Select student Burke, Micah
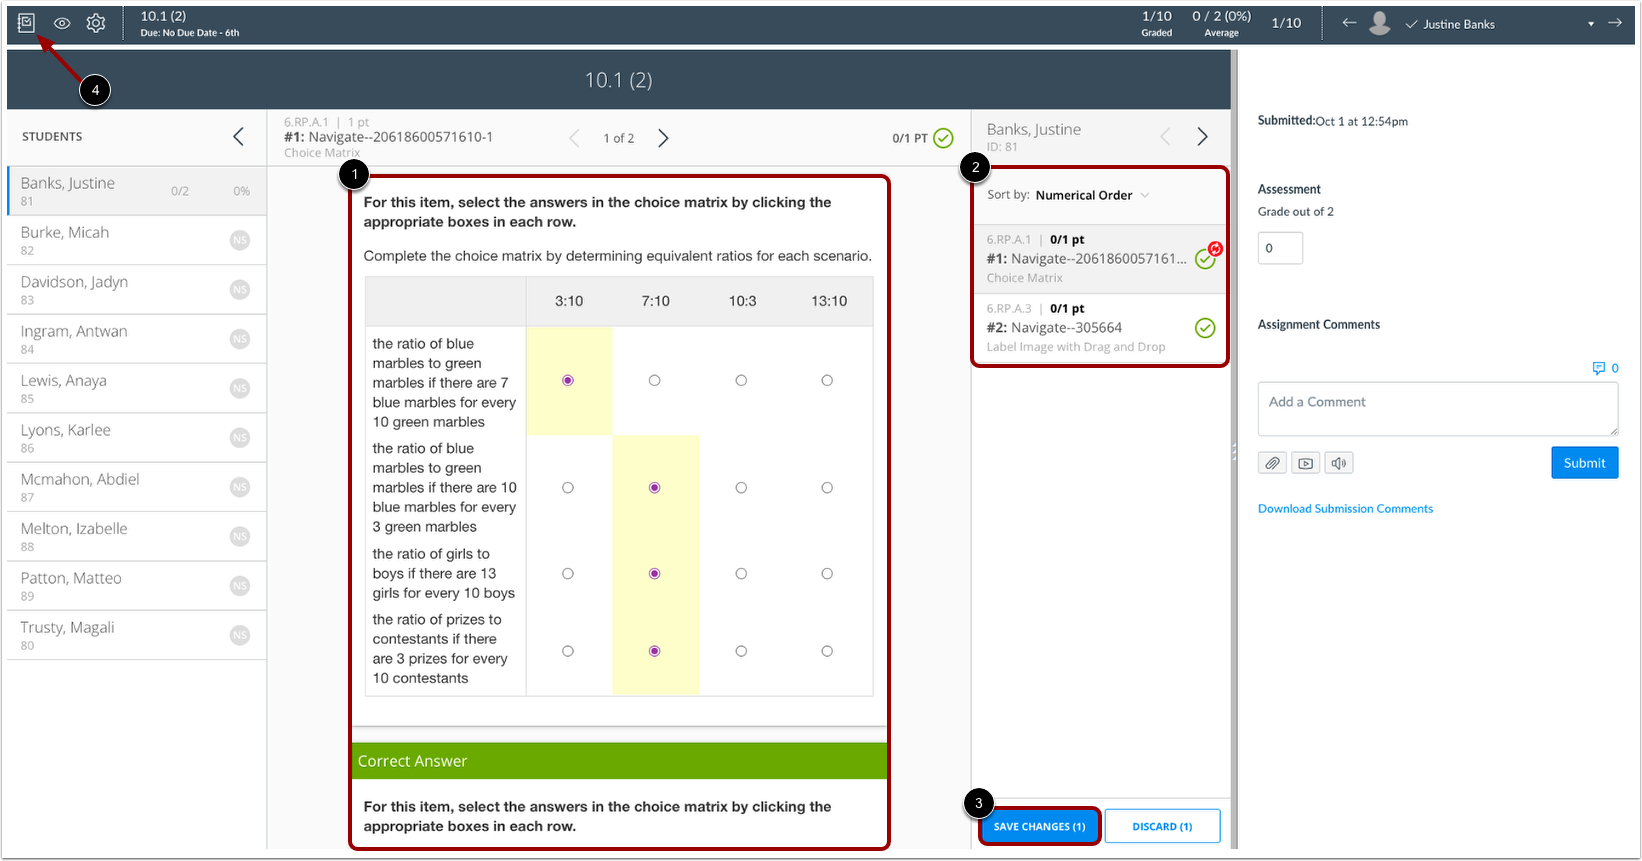Image resolution: width=1642 pixels, height=861 pixels. (x=137, y=240)
